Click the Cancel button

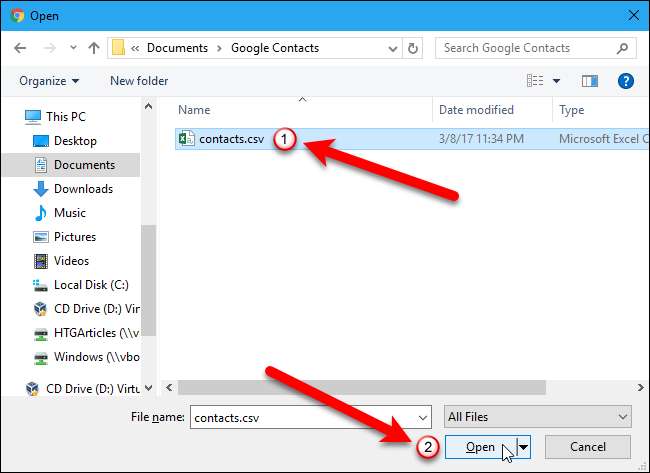coord(588,447)
